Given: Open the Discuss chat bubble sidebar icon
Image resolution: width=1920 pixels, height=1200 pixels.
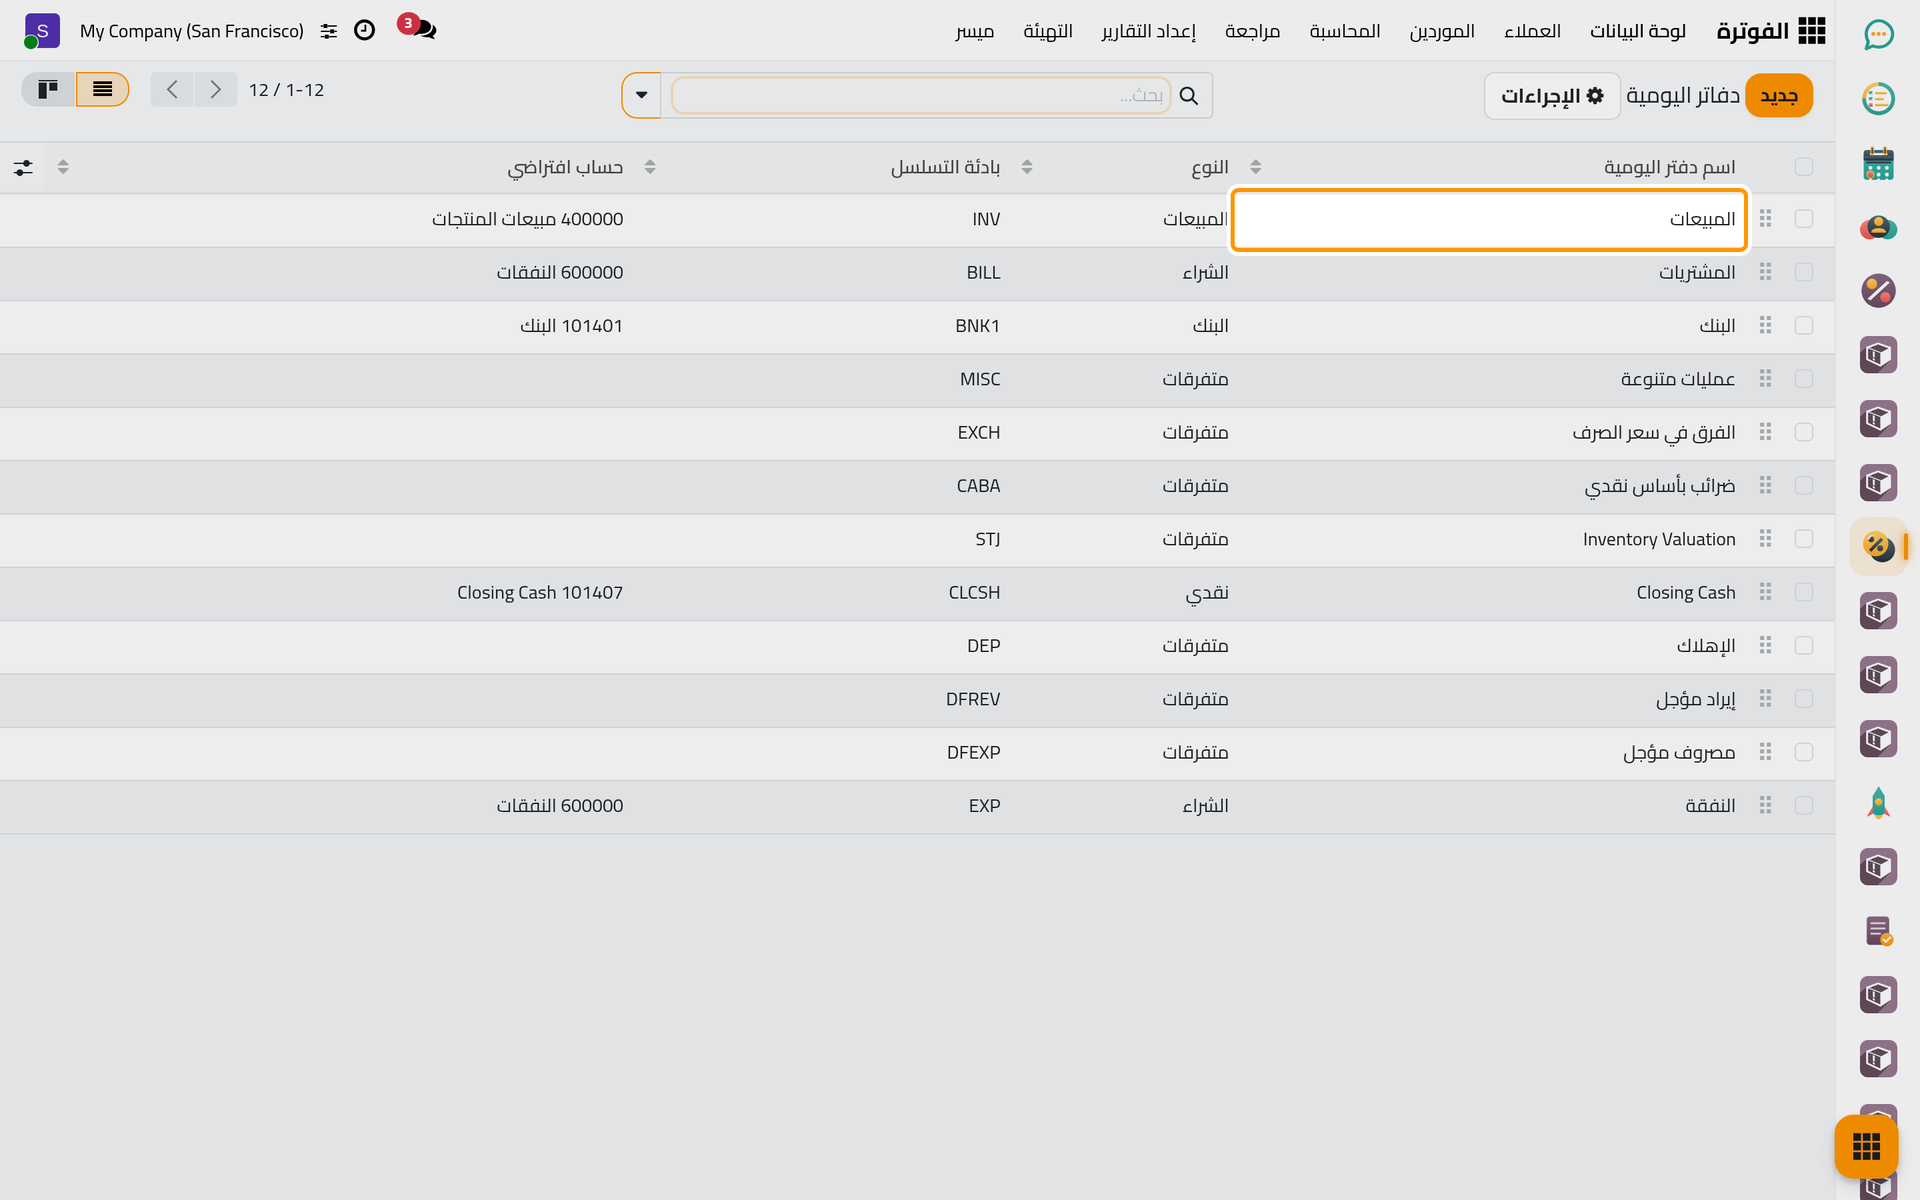Looking at the screenshot, I should [x=1878, y=35].
